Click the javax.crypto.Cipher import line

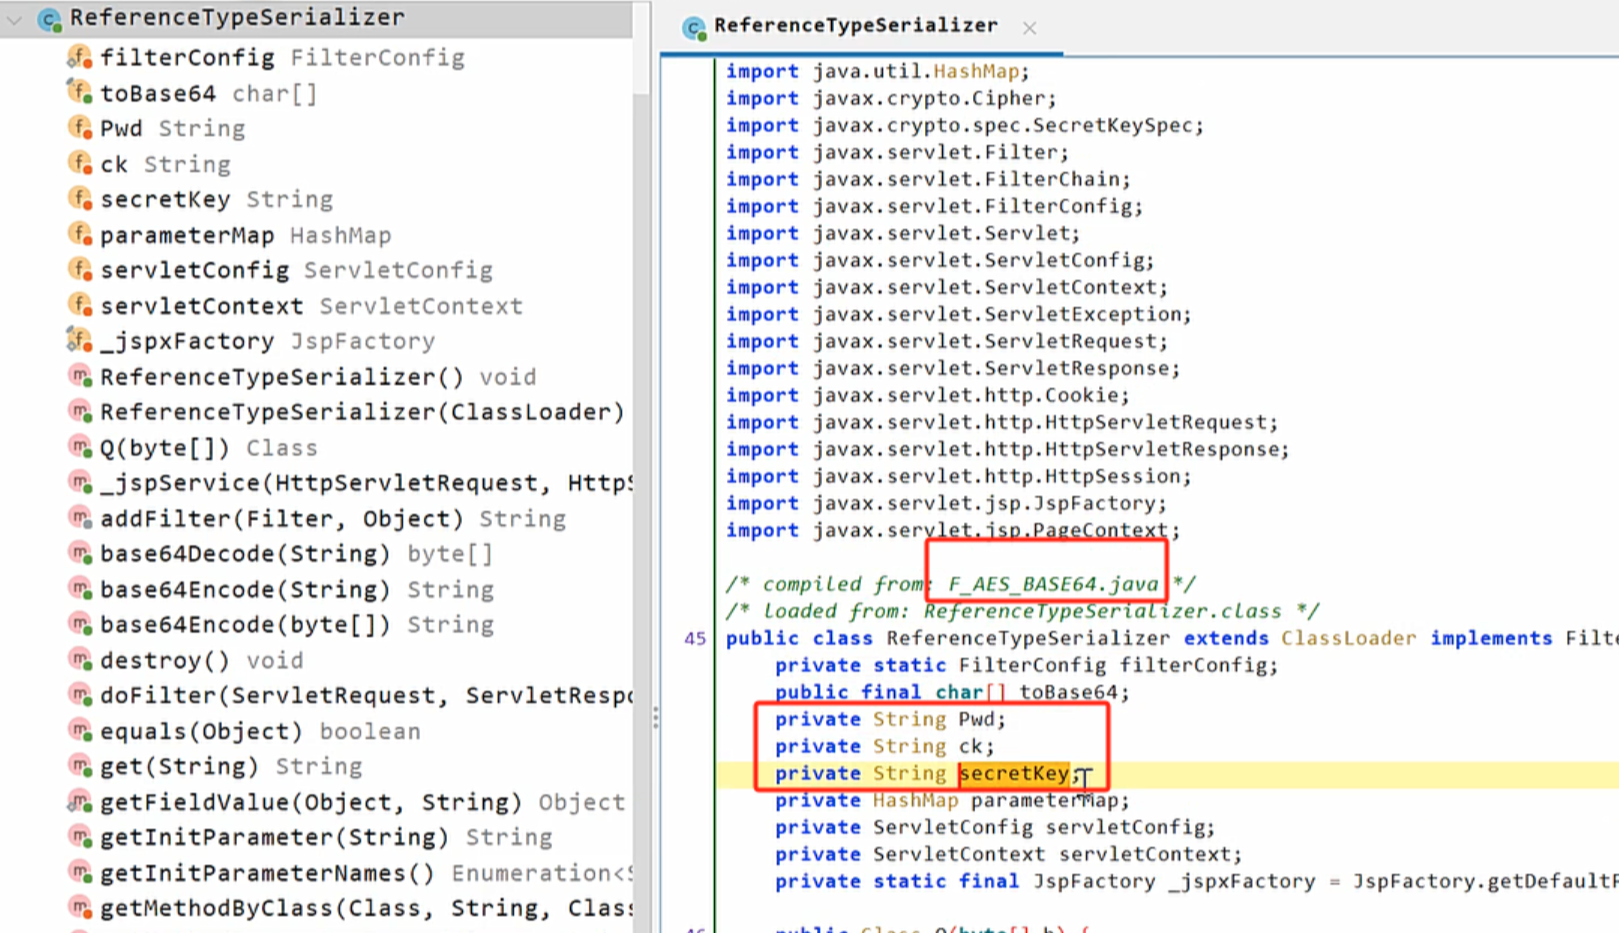[x=890, y=98]
